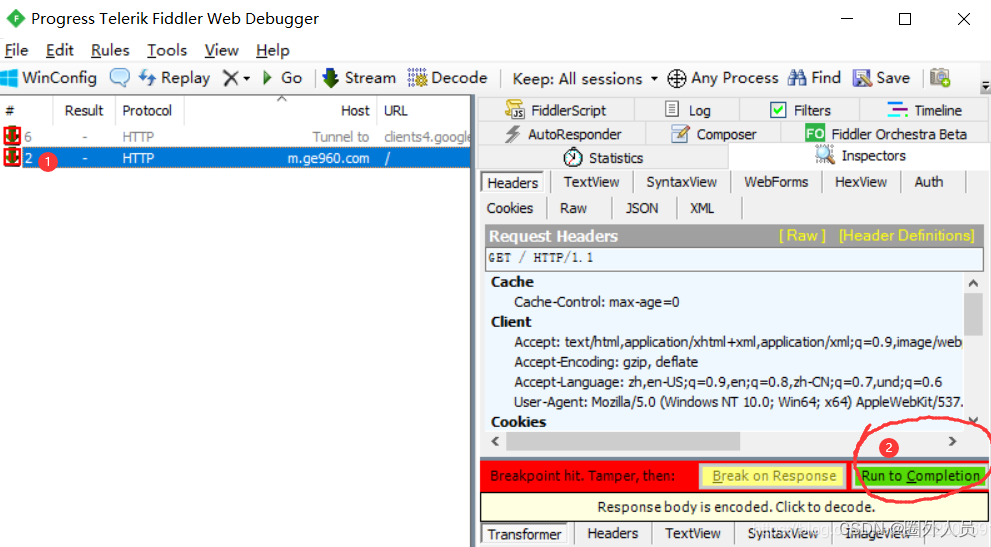Select session 2 m.ge960.com row
This screenshot has height=547, width=991.
click(x=235, y=158)
